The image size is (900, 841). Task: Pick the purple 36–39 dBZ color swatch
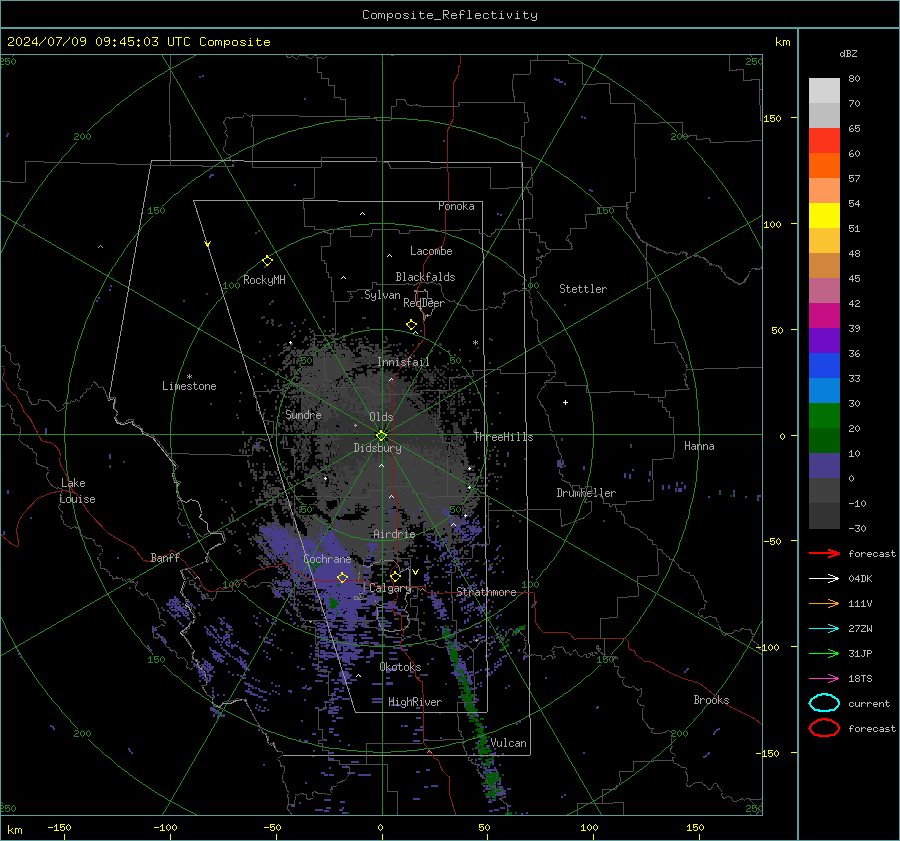click(x=824, y=340)
